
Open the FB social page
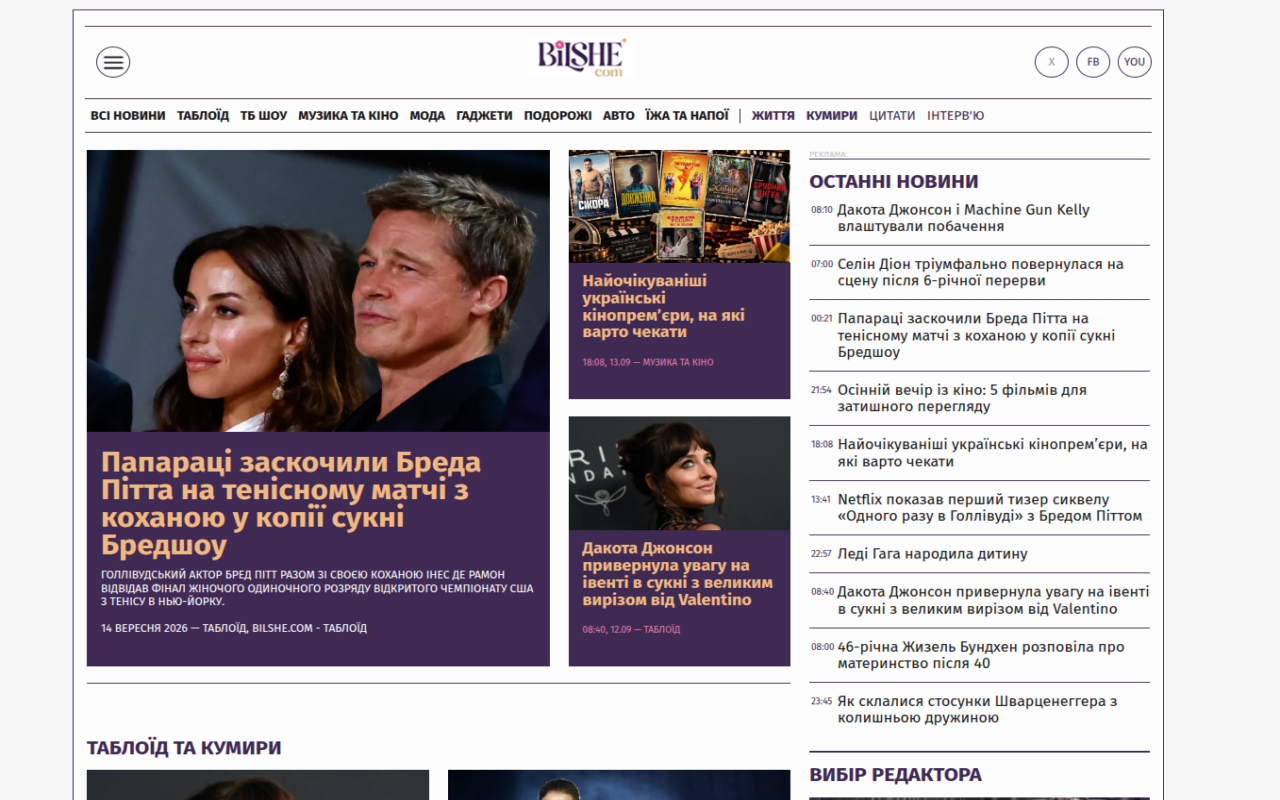tap(1093, 62)
